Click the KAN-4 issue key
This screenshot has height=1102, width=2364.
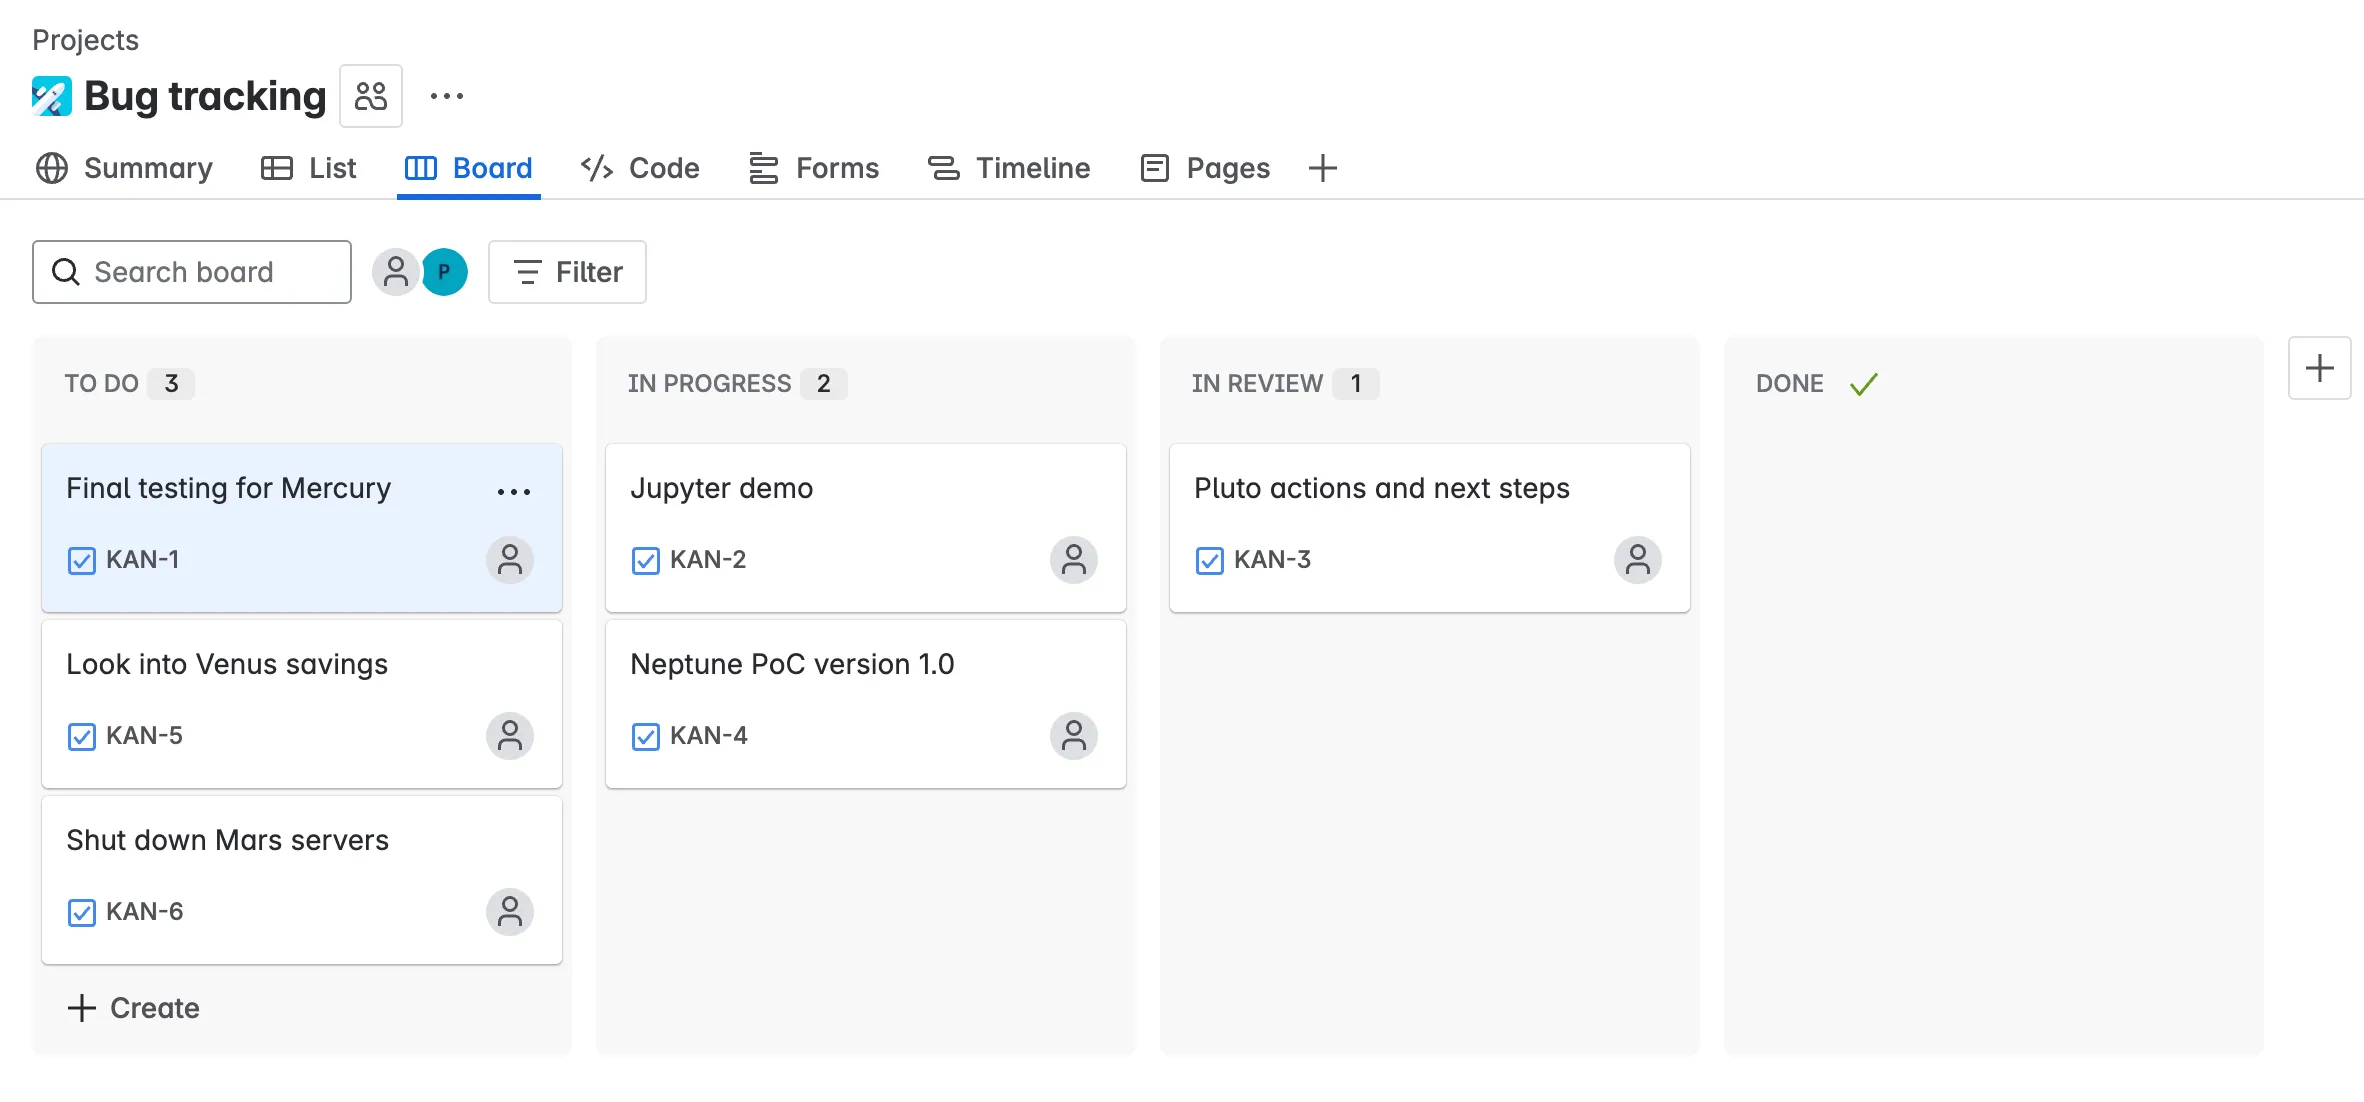coord(708,736)
